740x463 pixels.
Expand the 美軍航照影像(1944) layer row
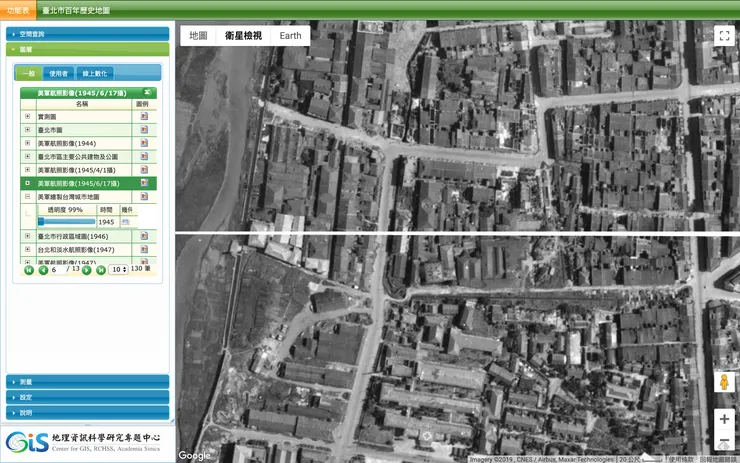point(27,143)
